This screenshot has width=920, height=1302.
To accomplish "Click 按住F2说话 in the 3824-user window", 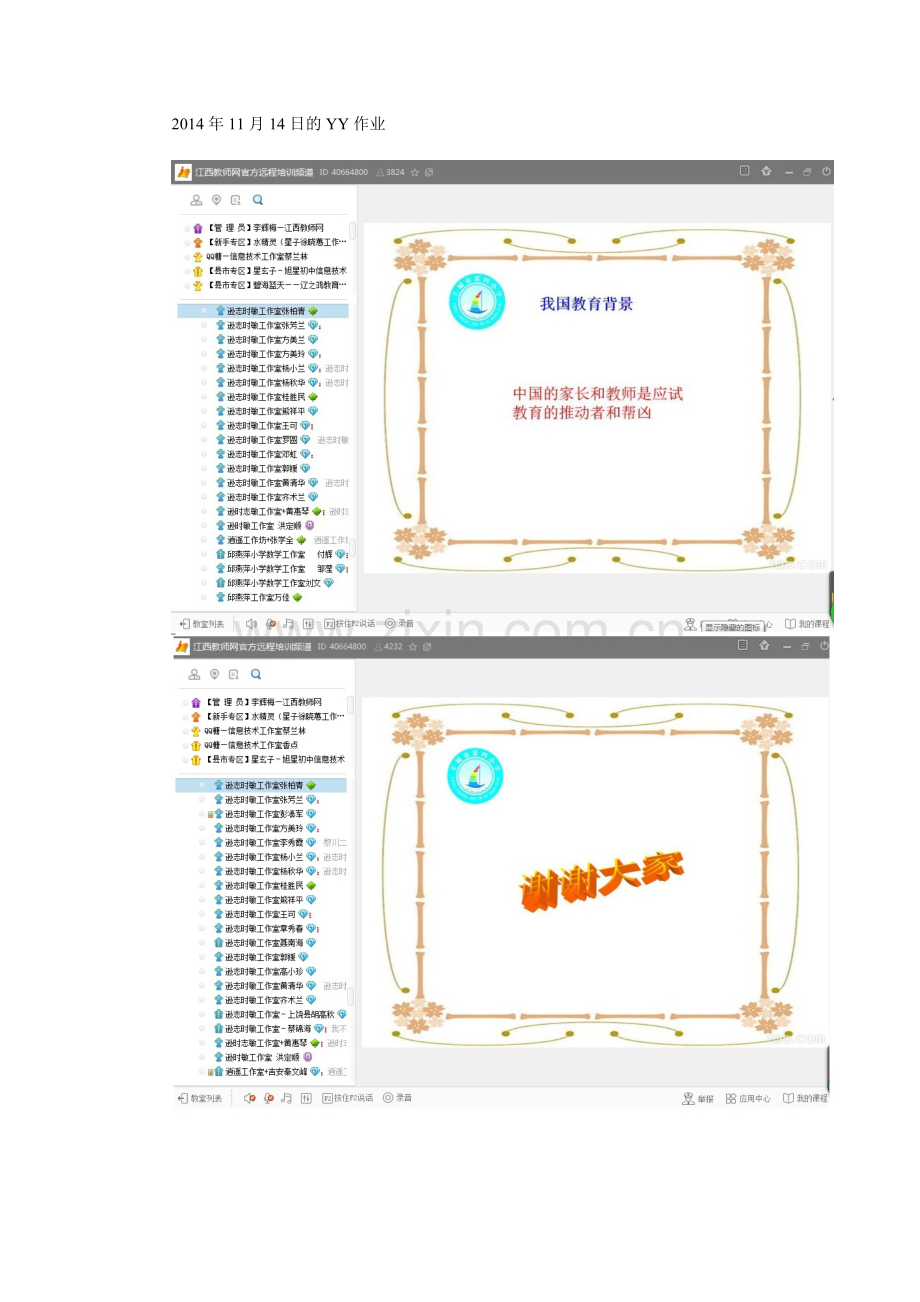I will coord(348,623).
